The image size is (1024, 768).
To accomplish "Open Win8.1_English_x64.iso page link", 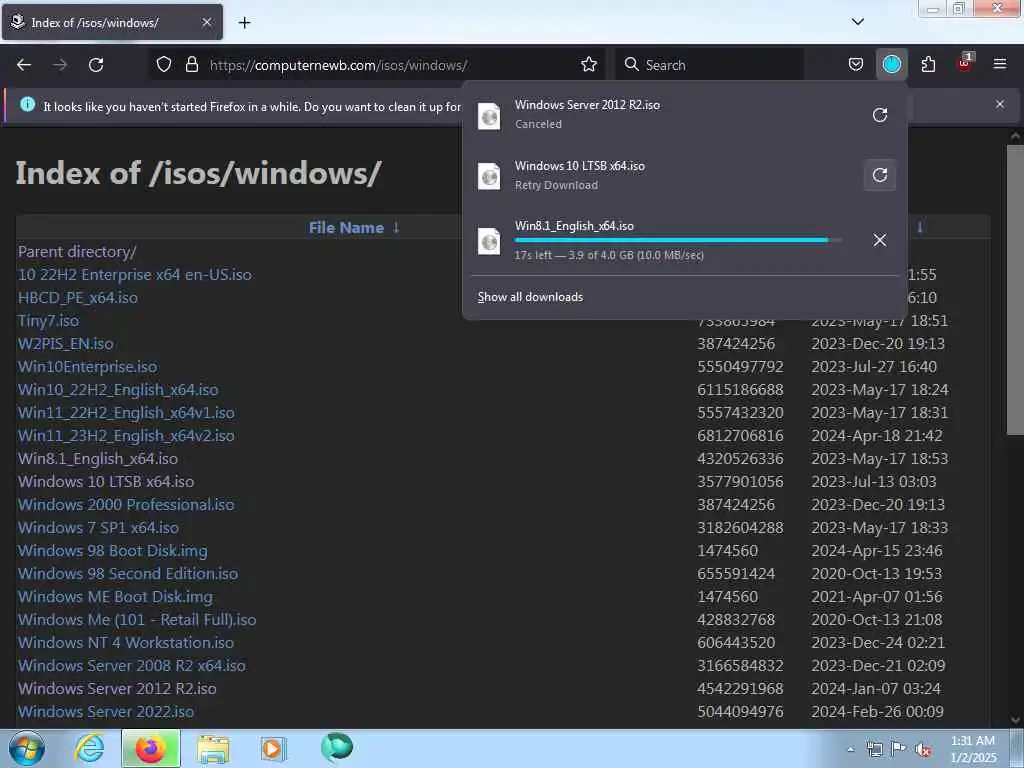I will click(98, 458).
